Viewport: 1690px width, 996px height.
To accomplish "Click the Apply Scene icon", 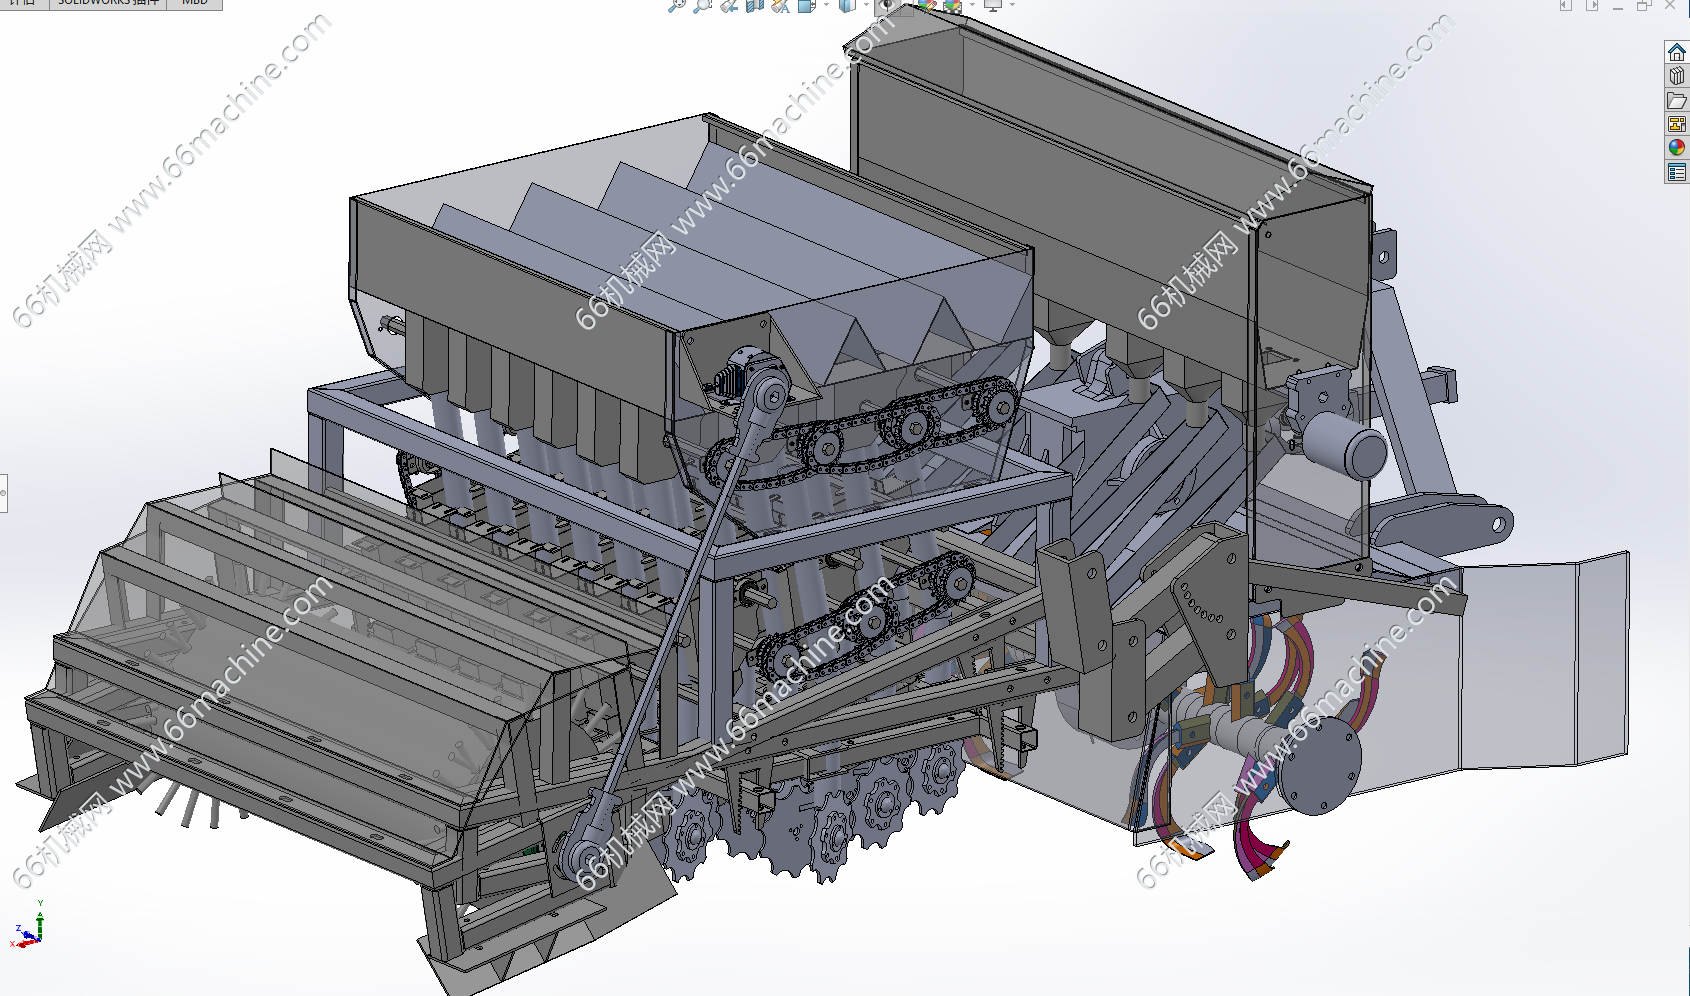I will (x=953, y=5).
